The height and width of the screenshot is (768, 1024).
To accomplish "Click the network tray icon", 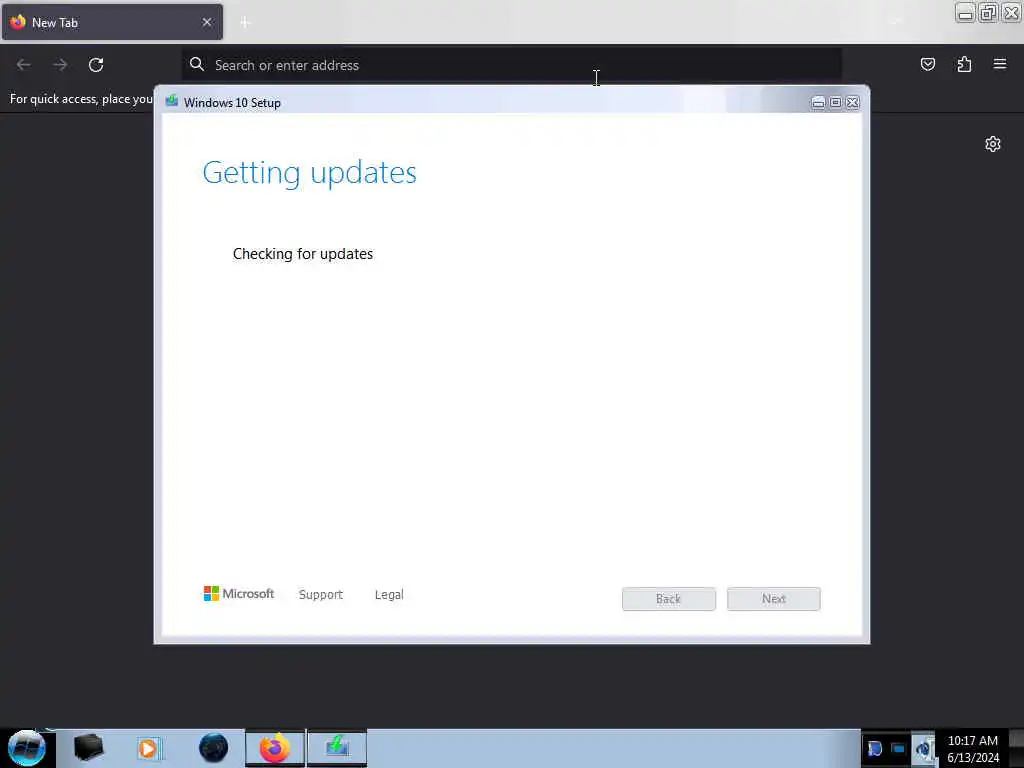I will (898, 748).
